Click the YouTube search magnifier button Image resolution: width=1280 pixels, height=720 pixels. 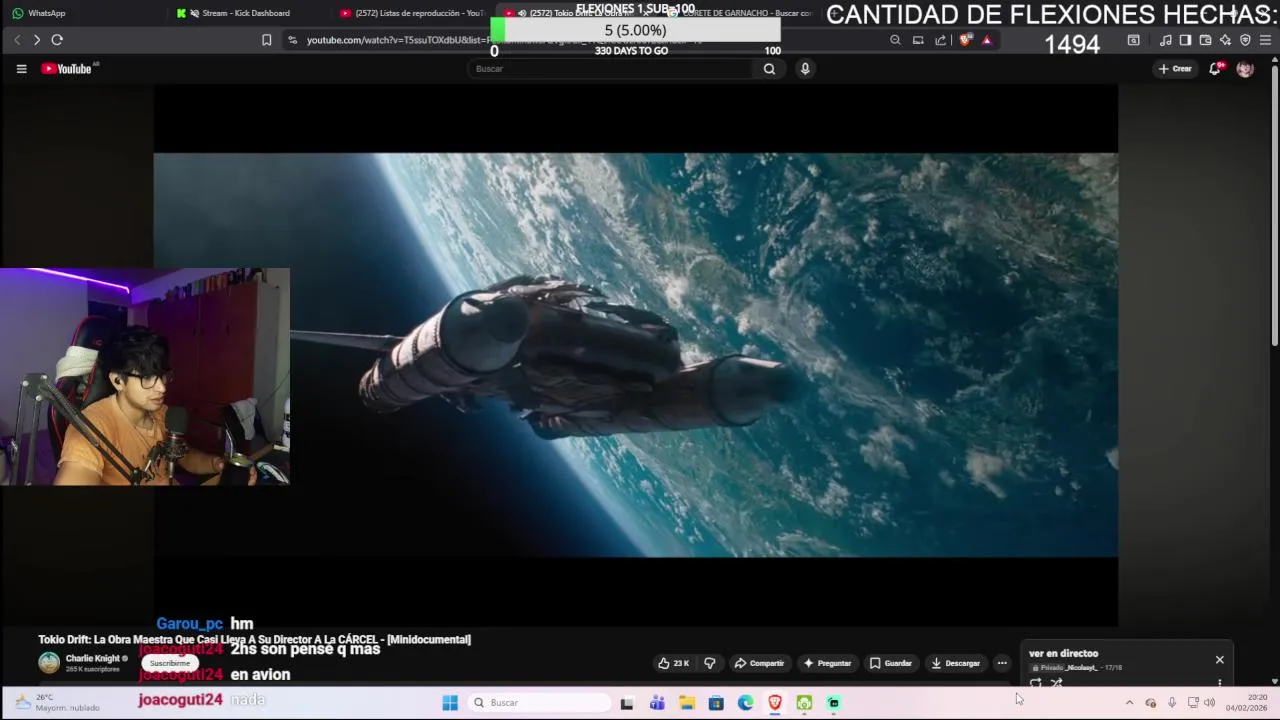click(769, 69)
